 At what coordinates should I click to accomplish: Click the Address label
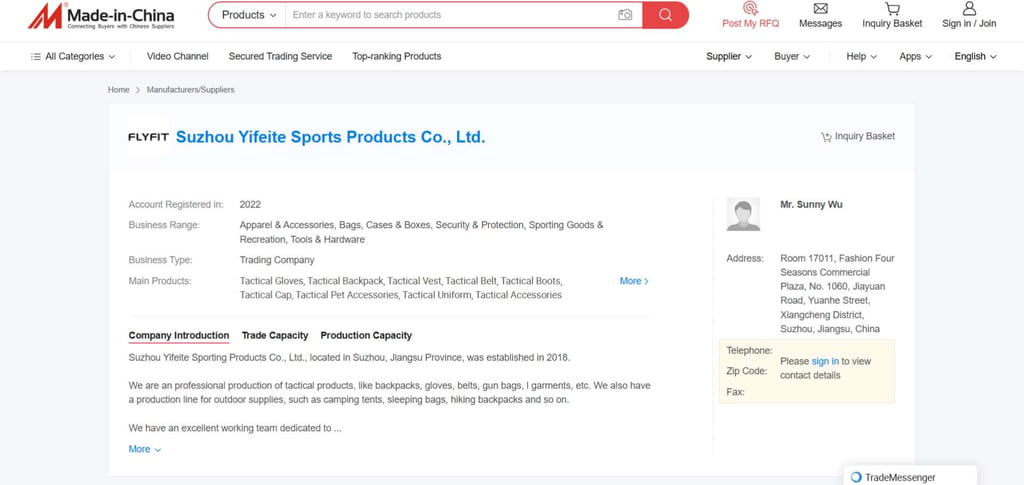tap(744, 258)
